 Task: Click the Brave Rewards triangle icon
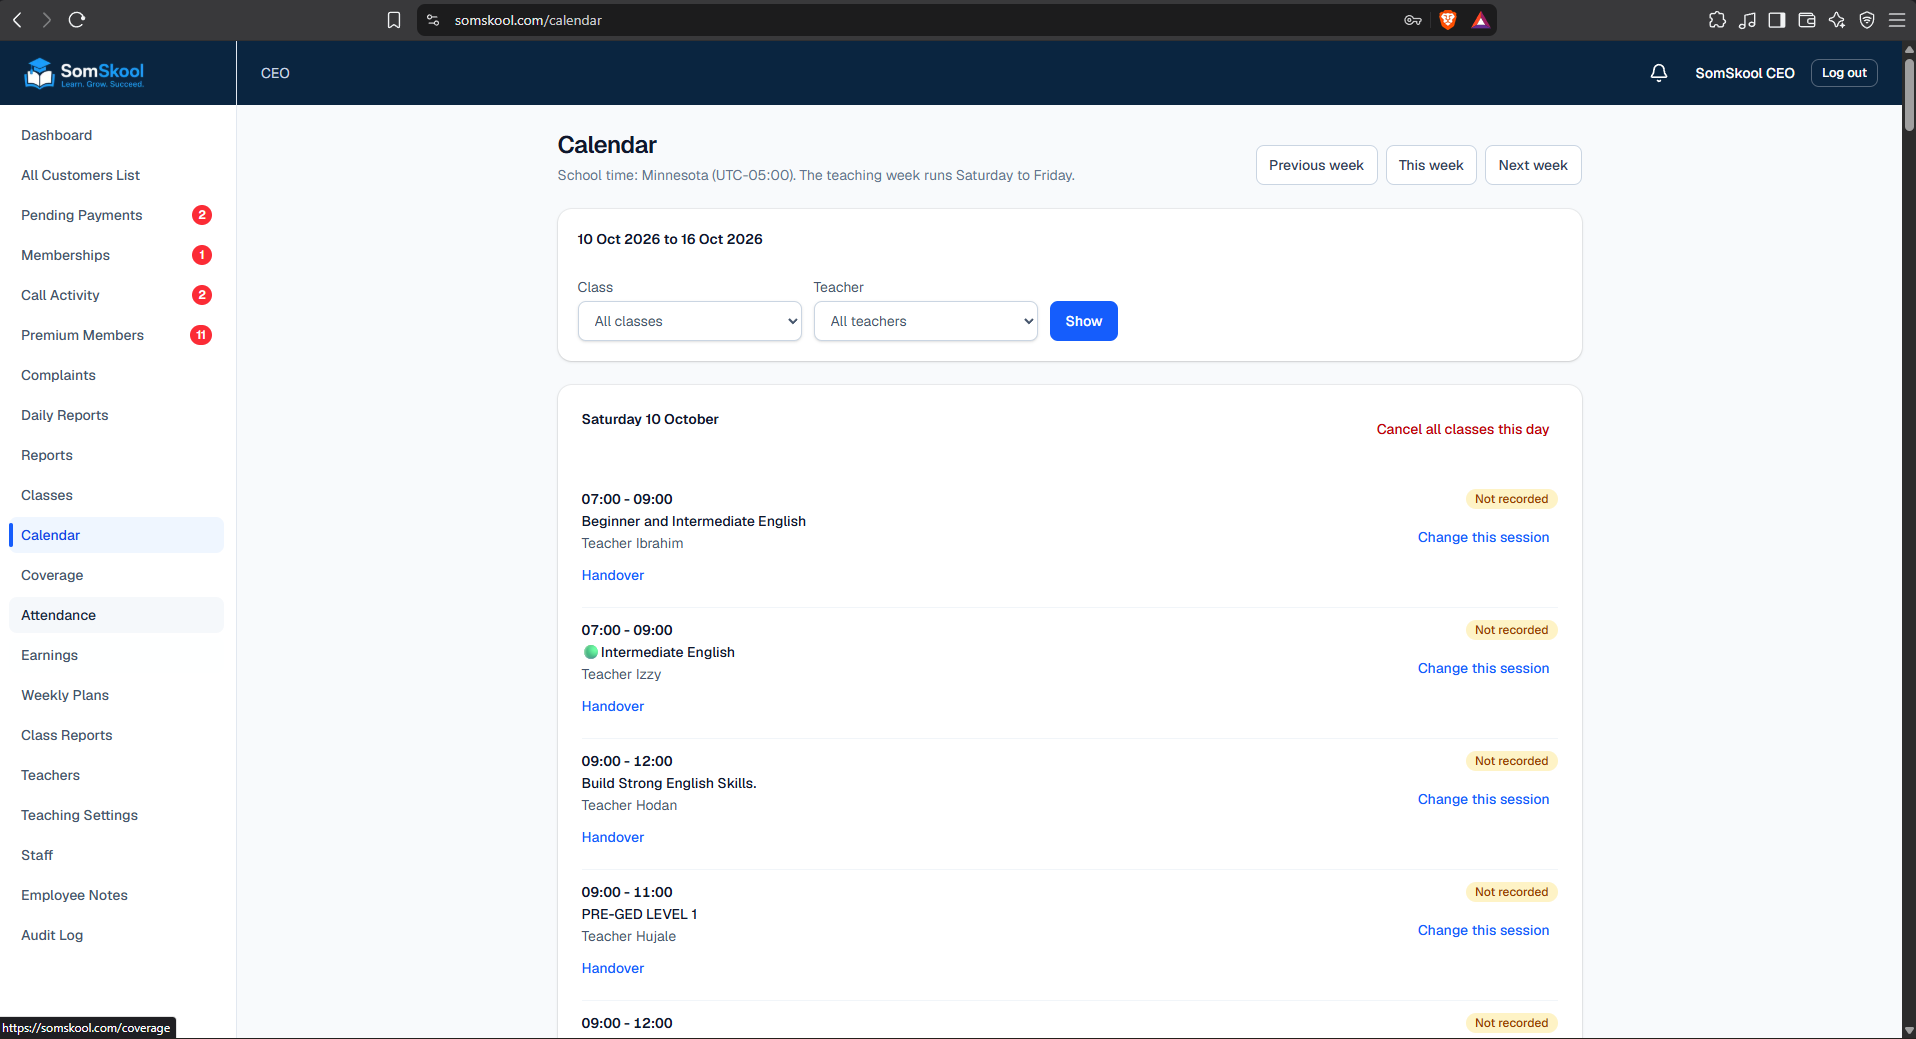pos(1480,20)
